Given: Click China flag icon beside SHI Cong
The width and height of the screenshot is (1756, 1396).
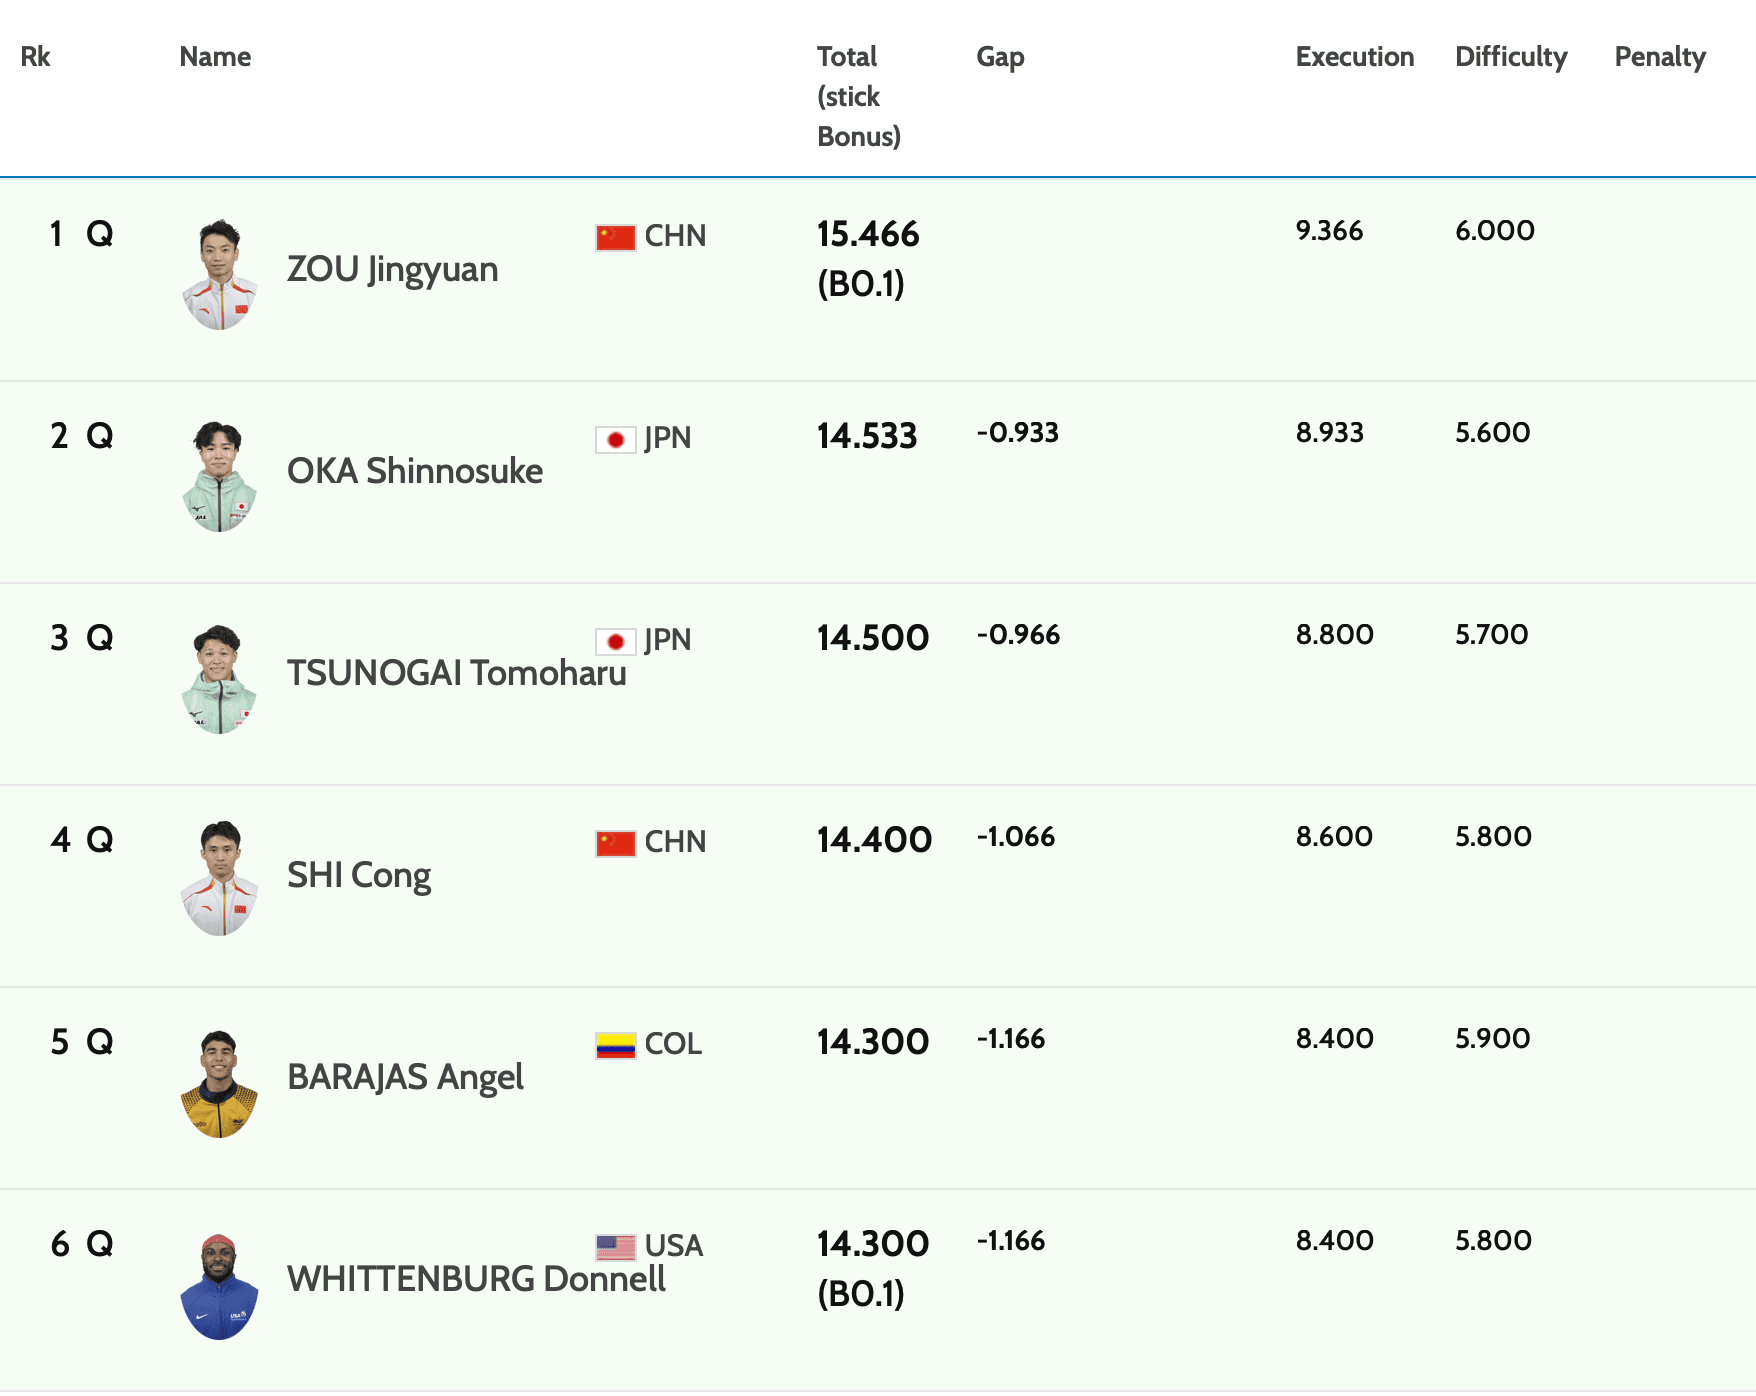Looking at the screenshot, I should pyautogui.click(x=615, y=843).
